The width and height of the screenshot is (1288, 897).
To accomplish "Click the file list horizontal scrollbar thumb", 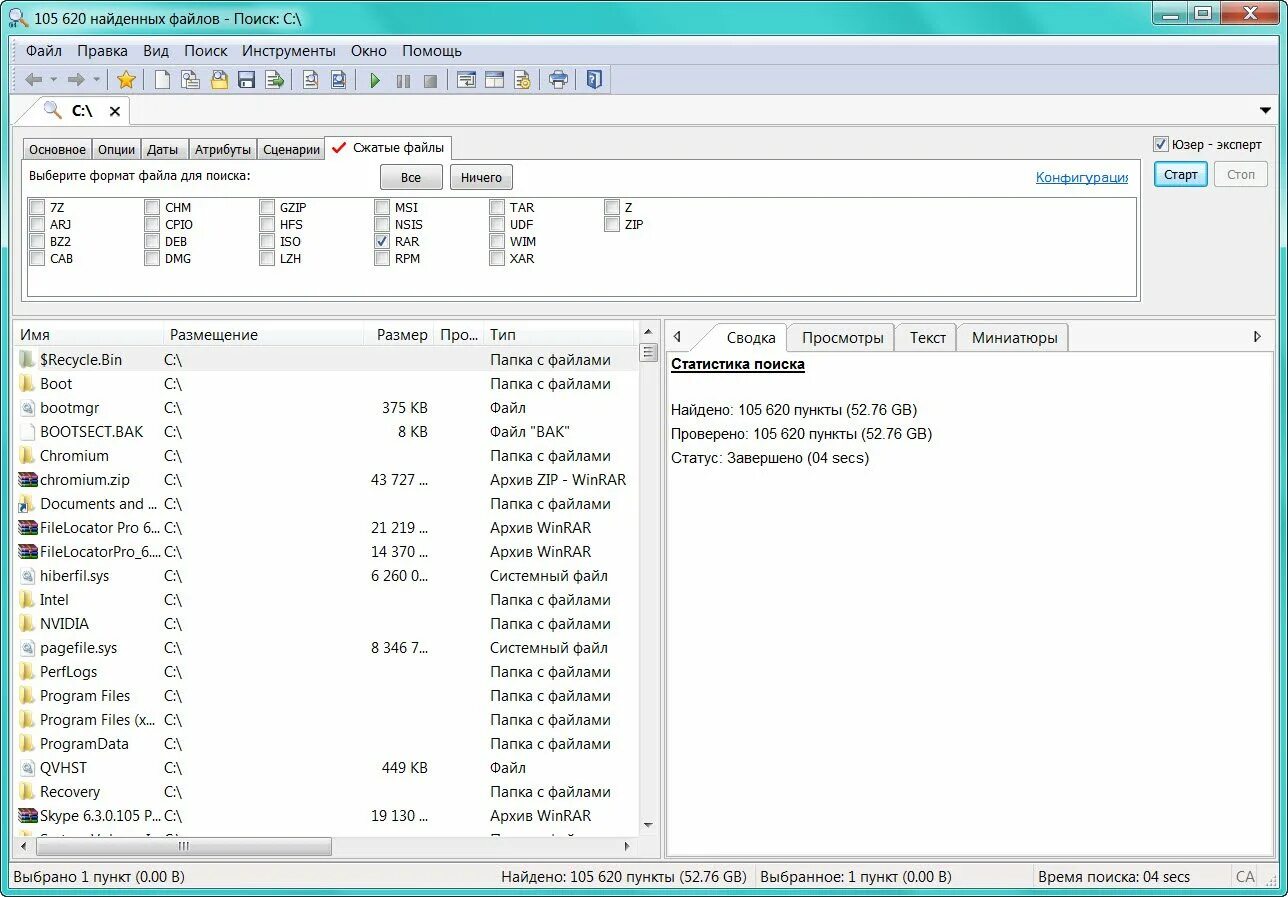I will coord(184,846).
